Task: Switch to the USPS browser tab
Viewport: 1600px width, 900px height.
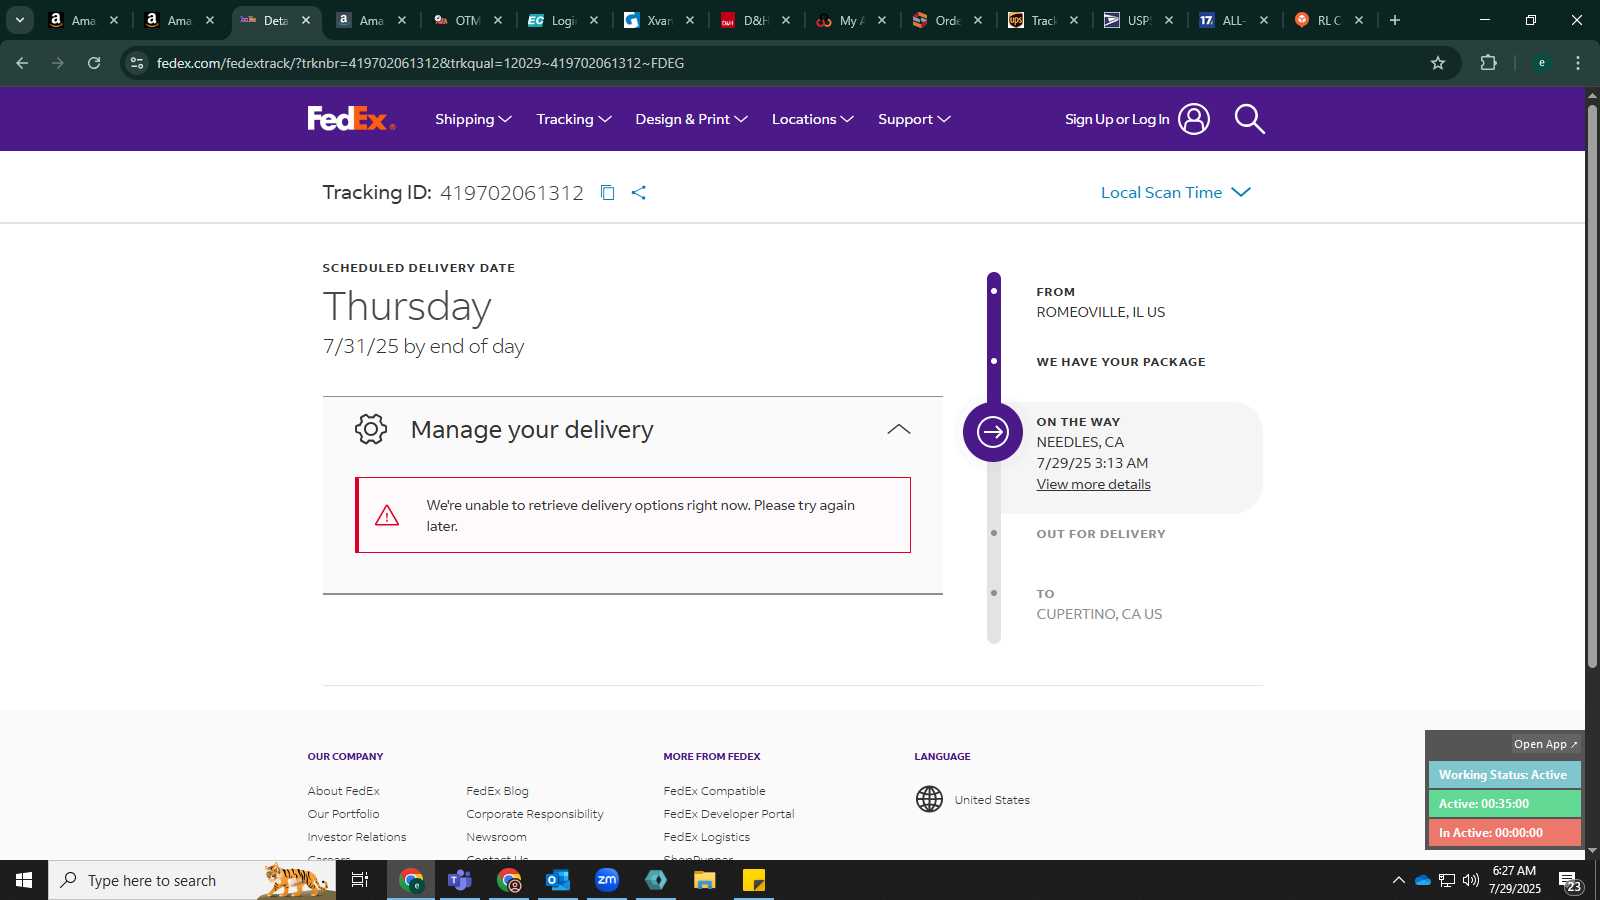Action: [x=1138, y=20]
